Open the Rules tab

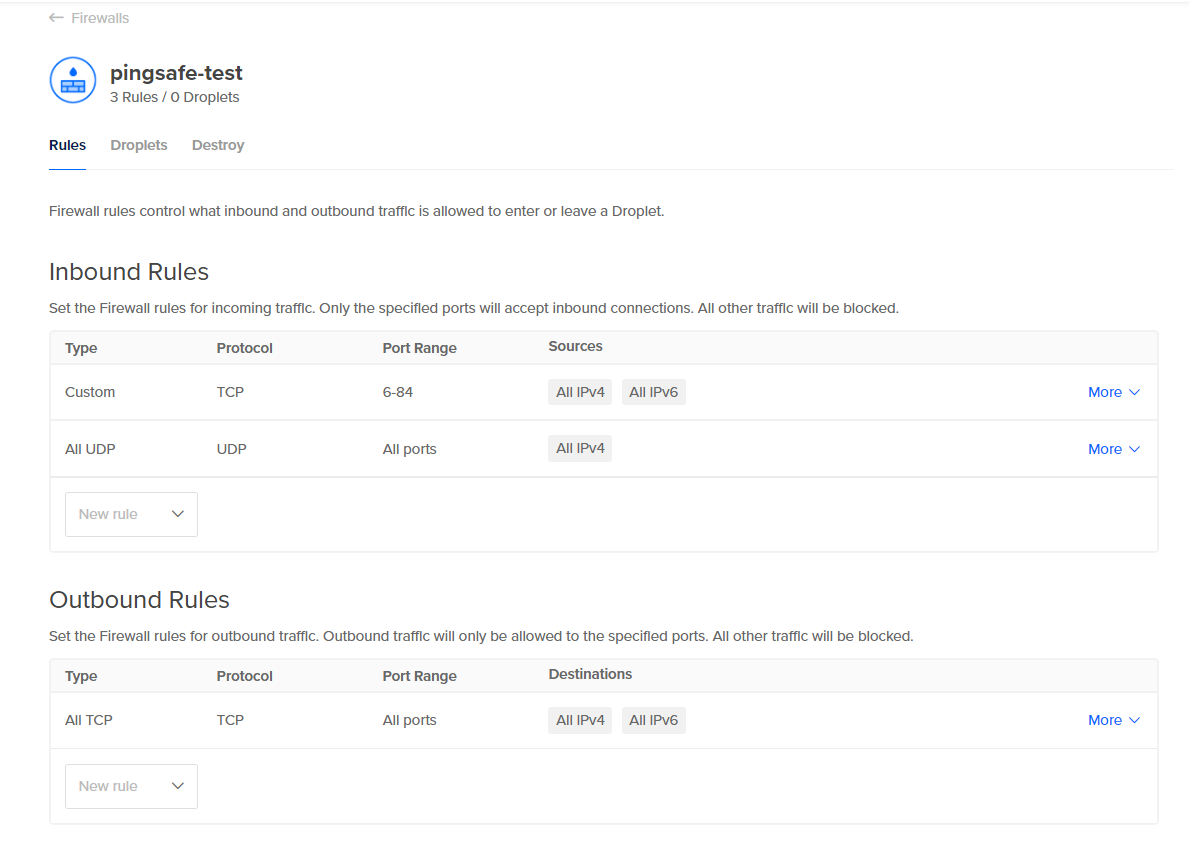click(x=67, y=145)
